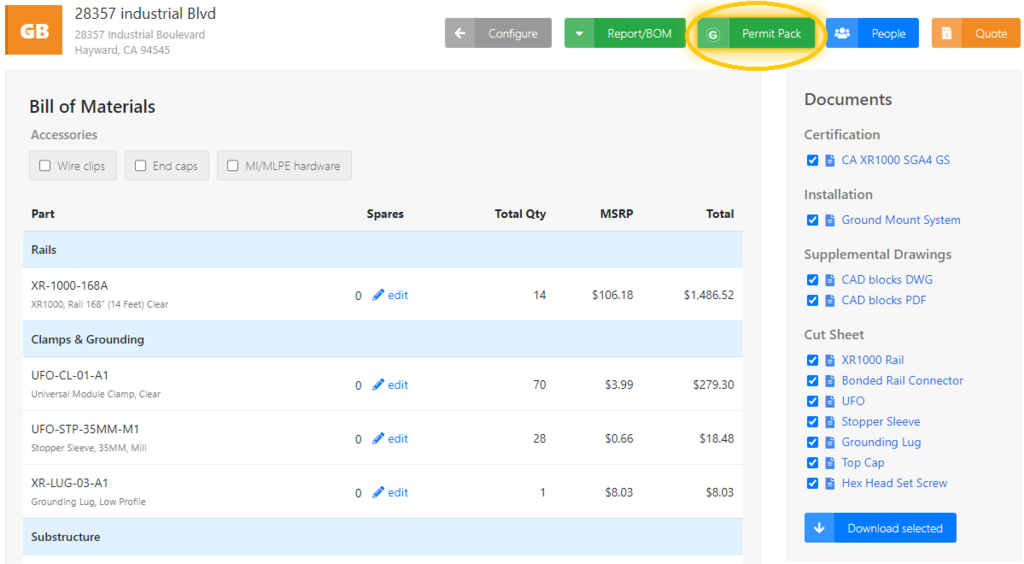This screenshot has height=564, width=1024.
Task: Click the GB orange project logo
Action: (34, 31)
